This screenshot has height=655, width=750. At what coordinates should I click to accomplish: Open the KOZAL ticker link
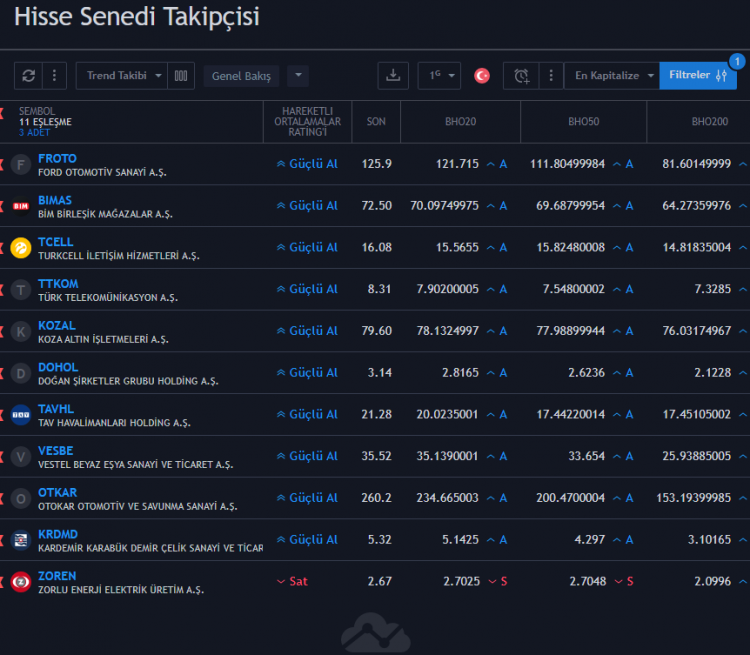57,325
